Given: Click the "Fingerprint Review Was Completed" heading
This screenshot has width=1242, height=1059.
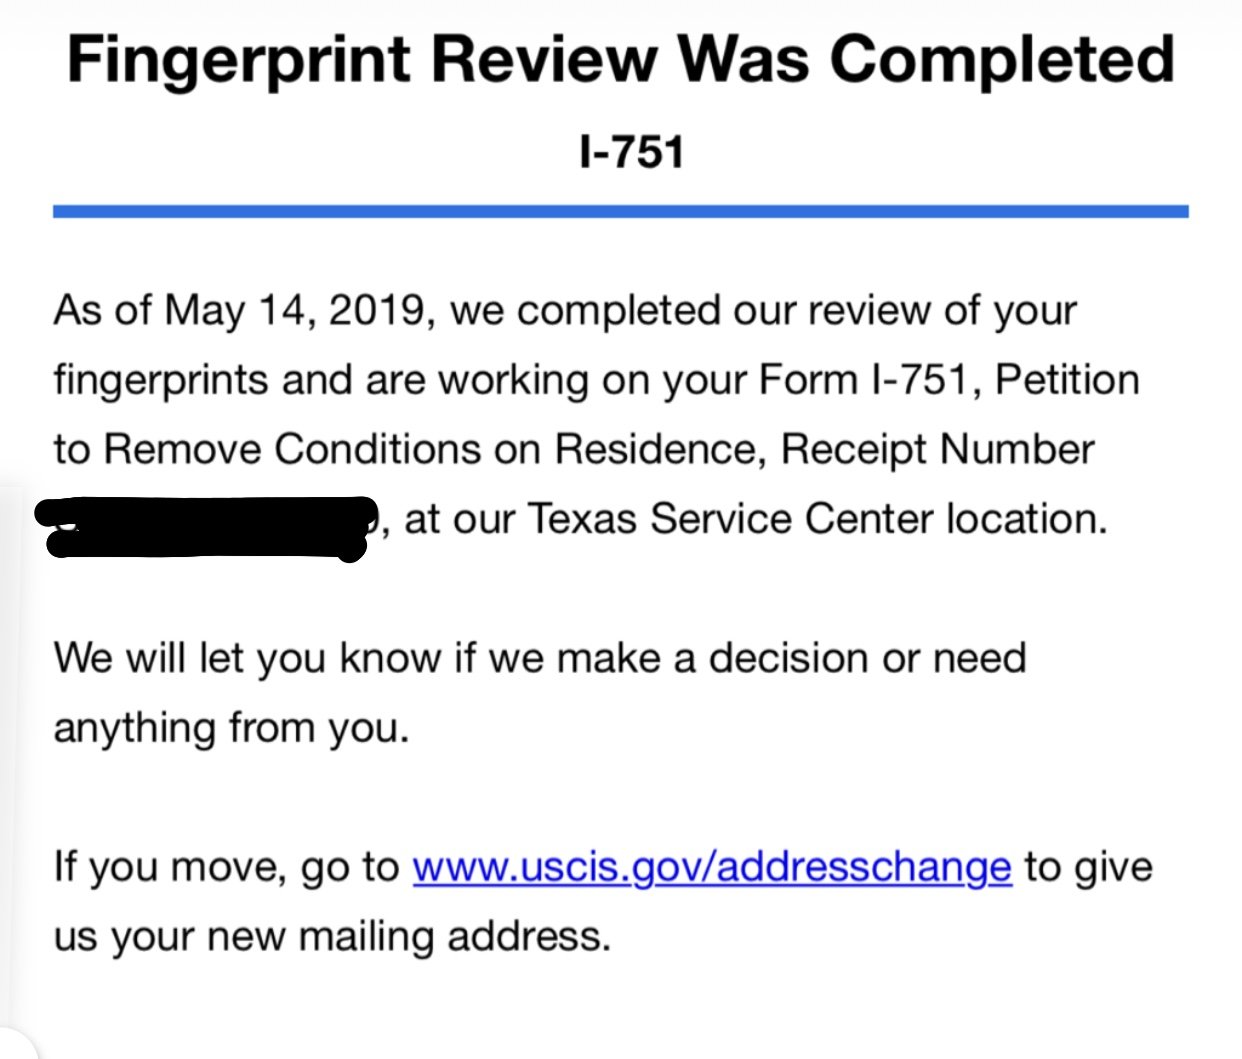Looking at the screenshot, I should 620,60.
